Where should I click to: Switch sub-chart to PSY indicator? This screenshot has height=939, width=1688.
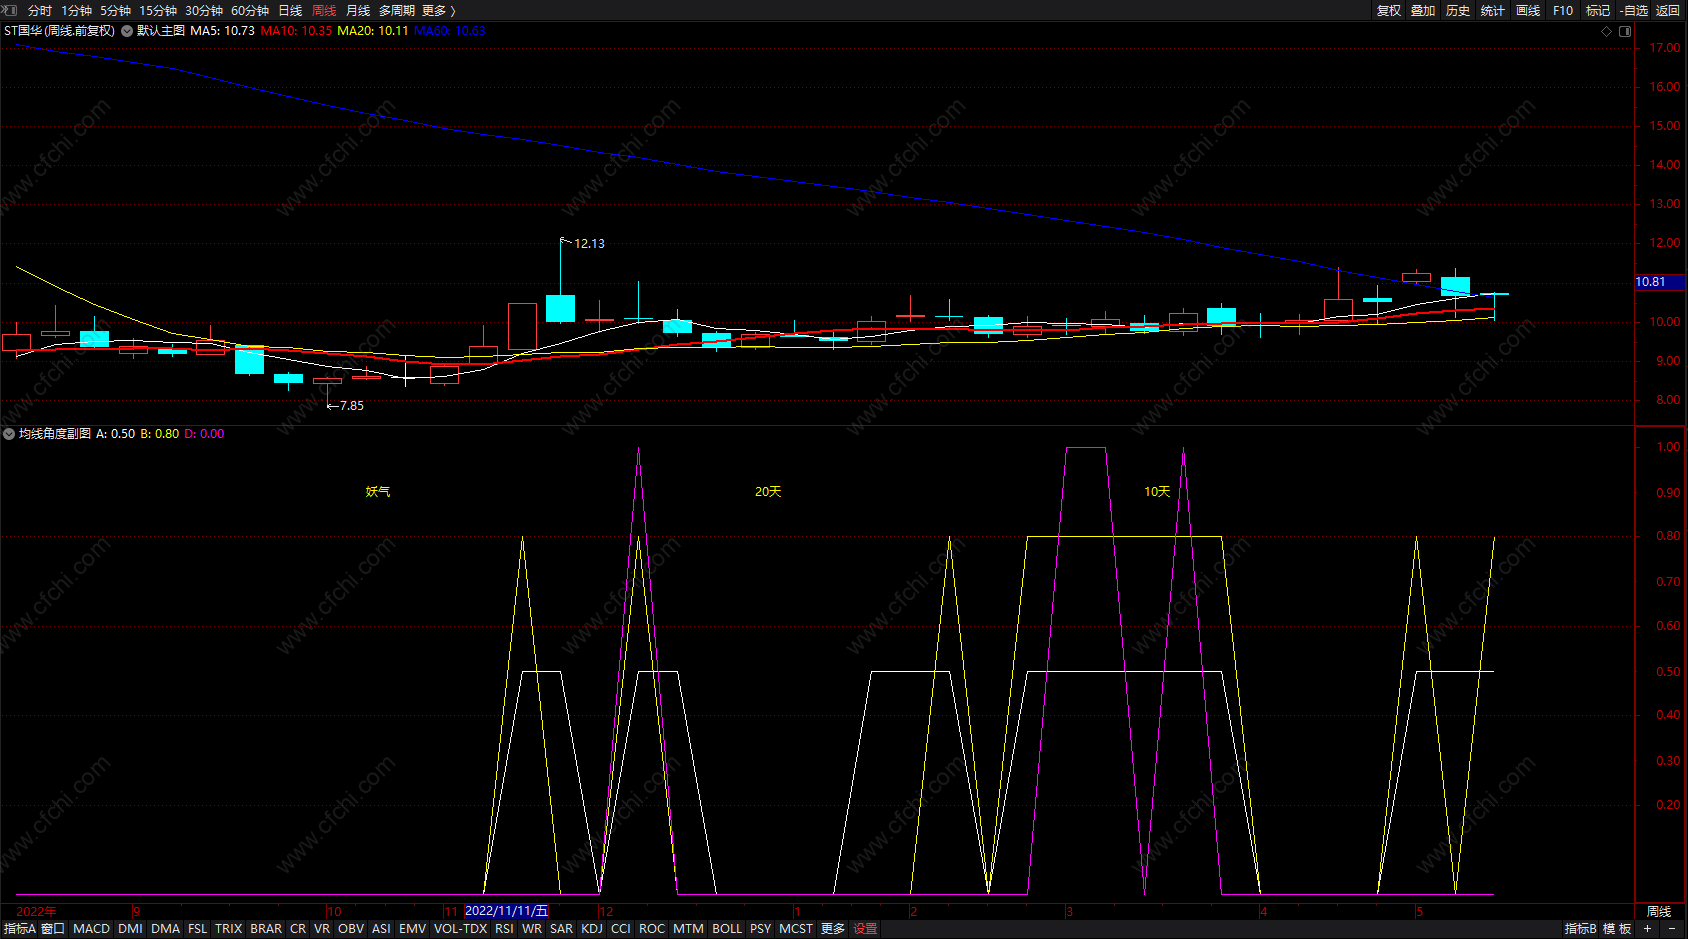click(761, 929)
